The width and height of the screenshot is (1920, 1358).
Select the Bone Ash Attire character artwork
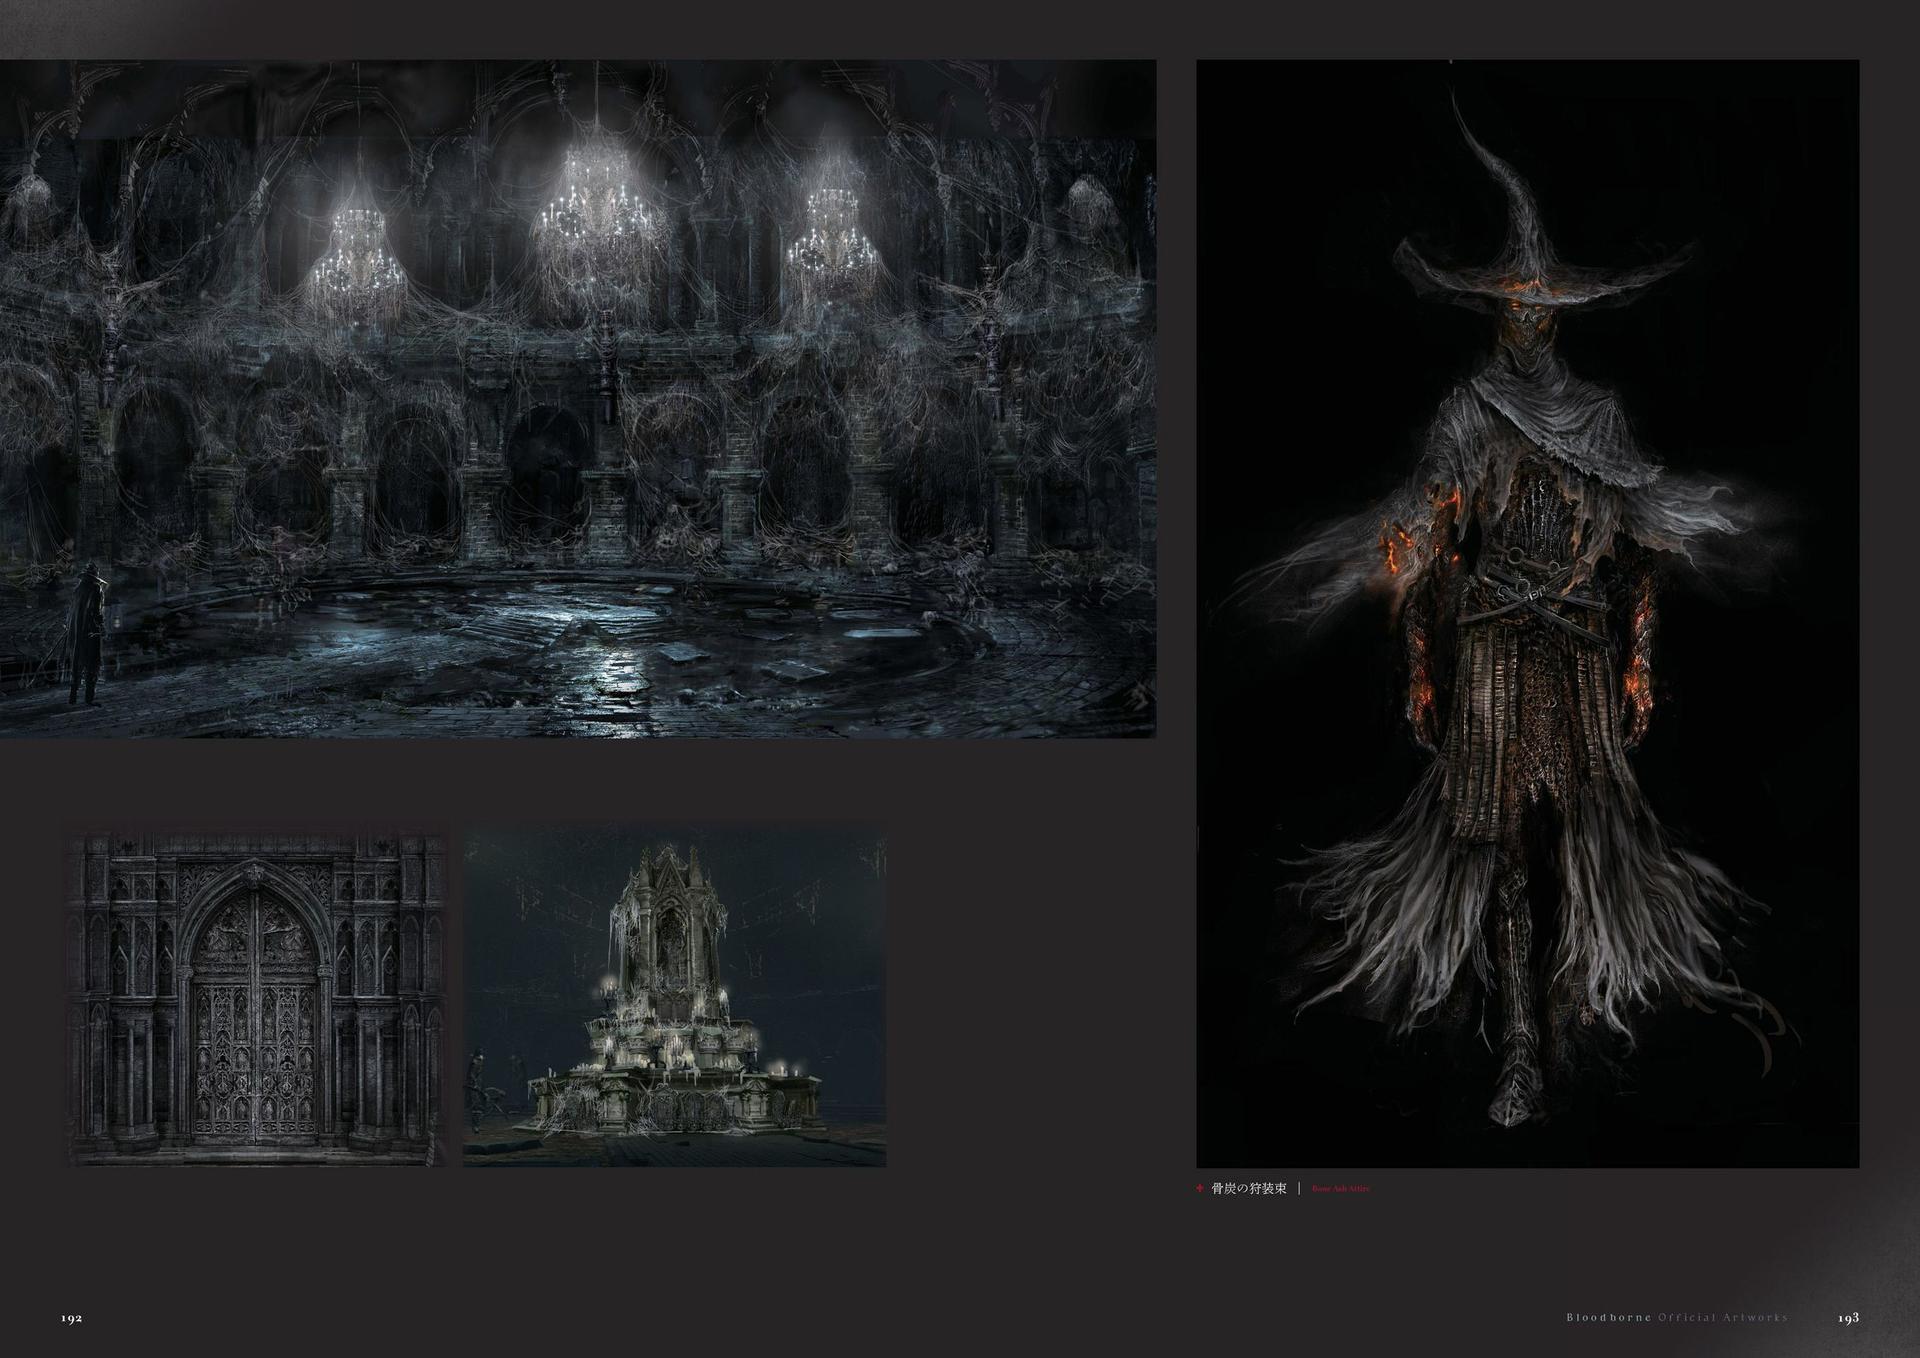pyautogui.click(x=1527, y=612)
